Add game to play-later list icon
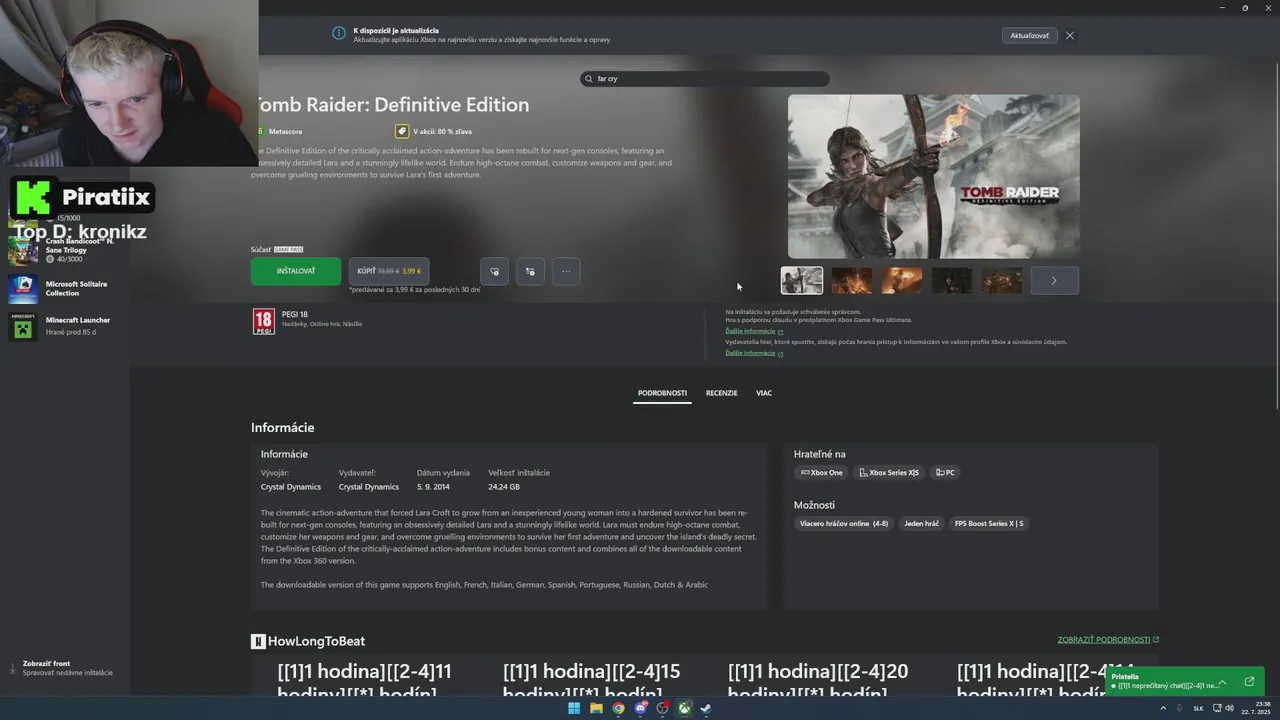Viewport: 1280px width, 720px height. (530, 271)
